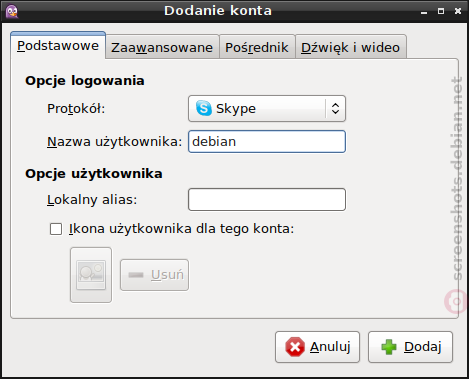This screenshot has width=469, height=379.
Task: Cancel with the Anuluj button
Action: pyautogui.click(x=317, y=347)
